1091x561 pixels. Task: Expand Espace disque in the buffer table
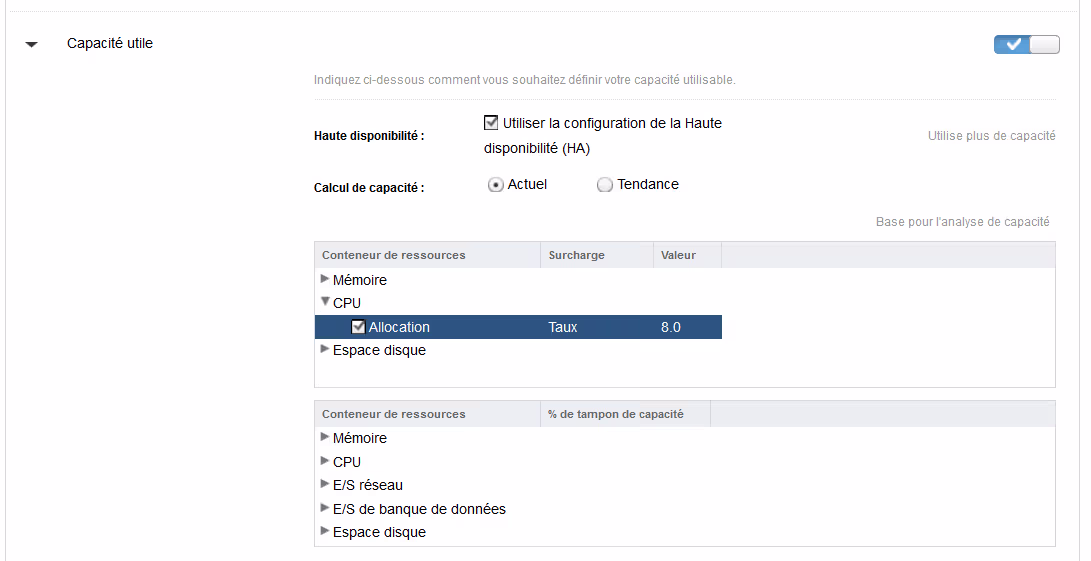[324, 531]
